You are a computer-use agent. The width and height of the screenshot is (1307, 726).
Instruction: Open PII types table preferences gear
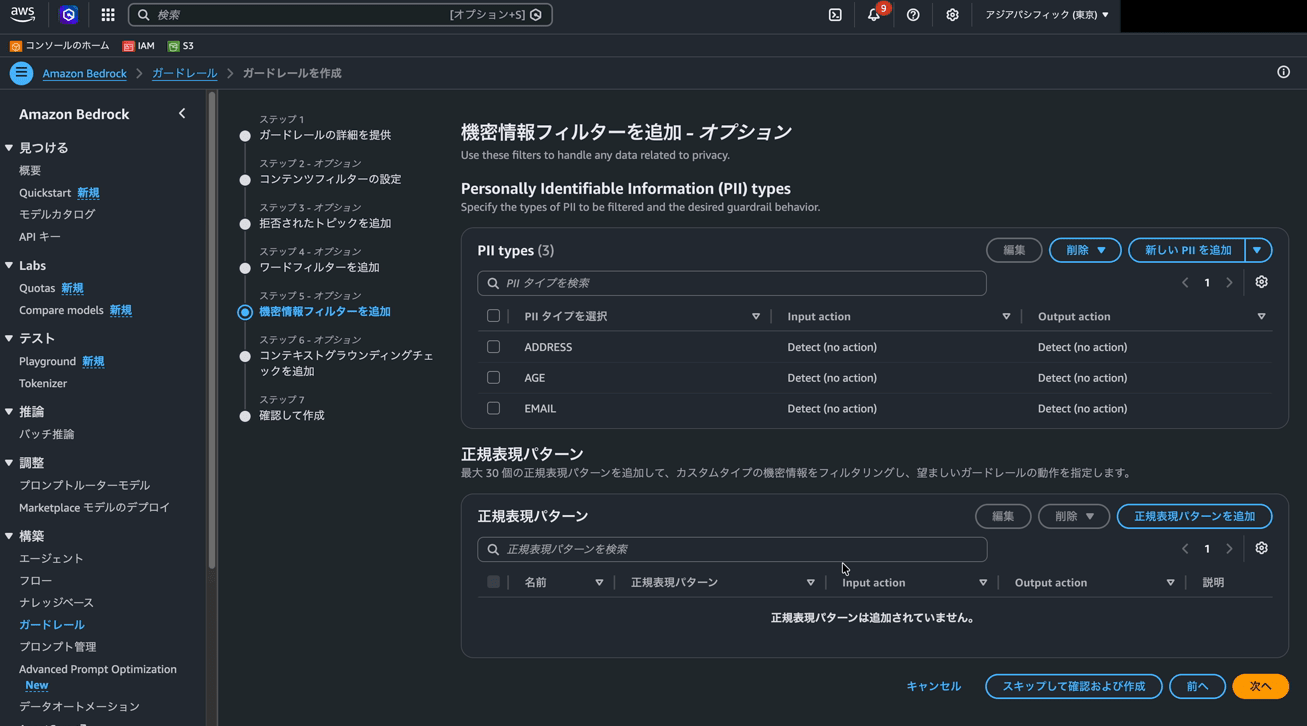point(1261,282)
